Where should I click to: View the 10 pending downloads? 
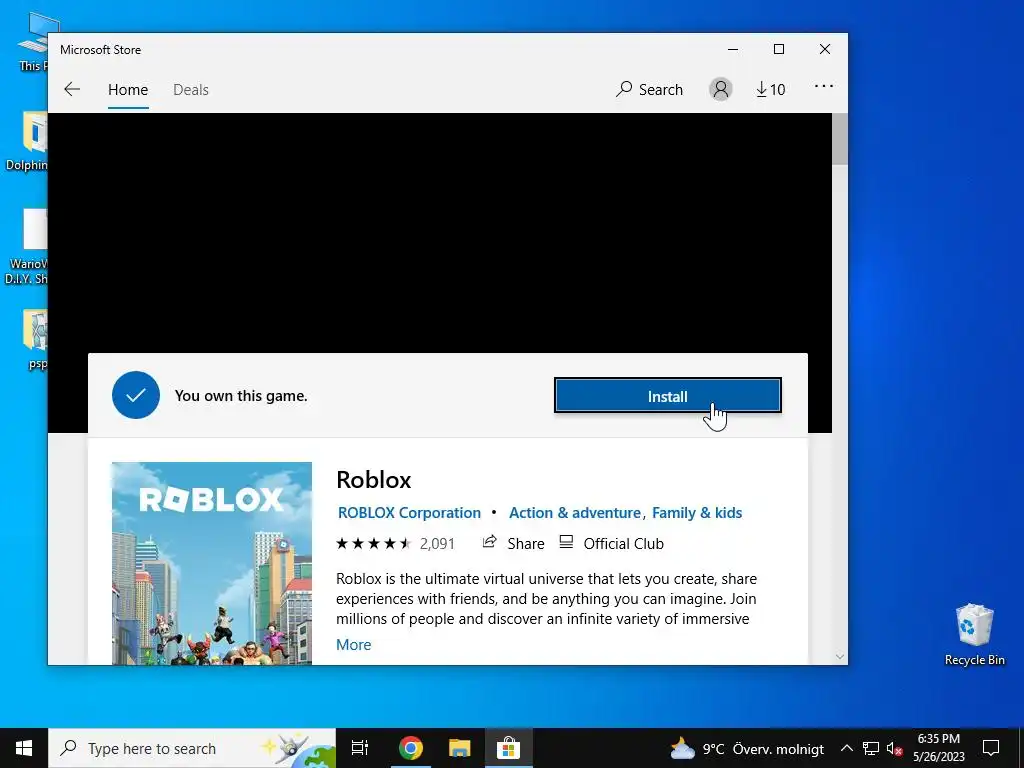tap(771, 89)
